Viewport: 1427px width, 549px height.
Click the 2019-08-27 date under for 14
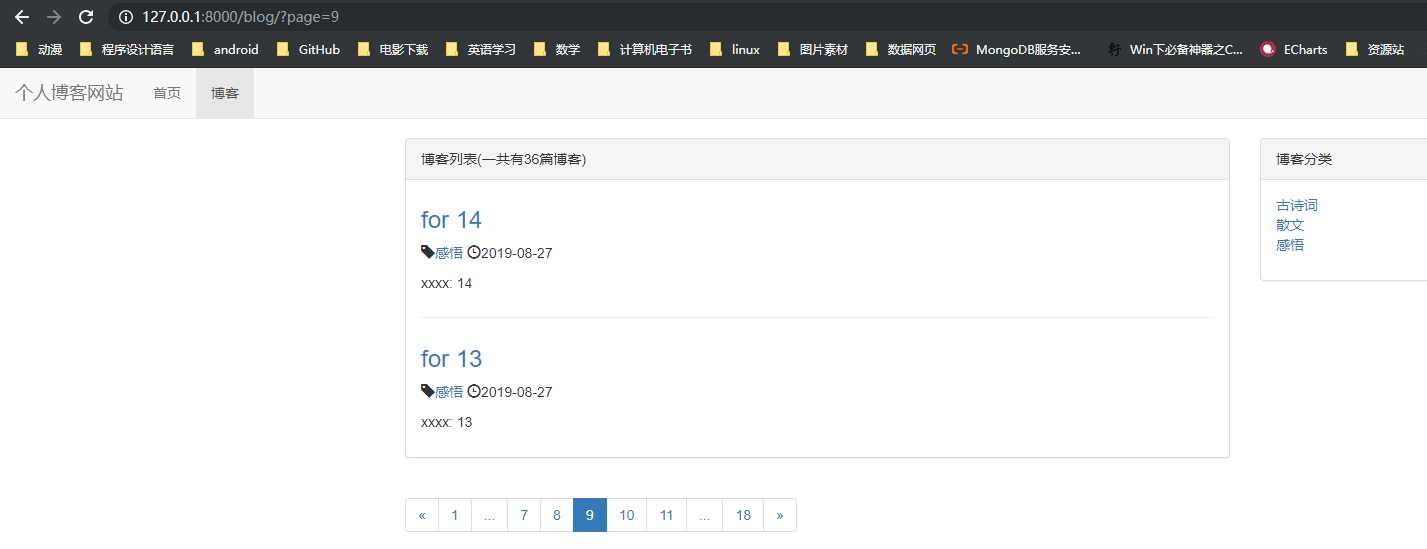coord(517,253)
